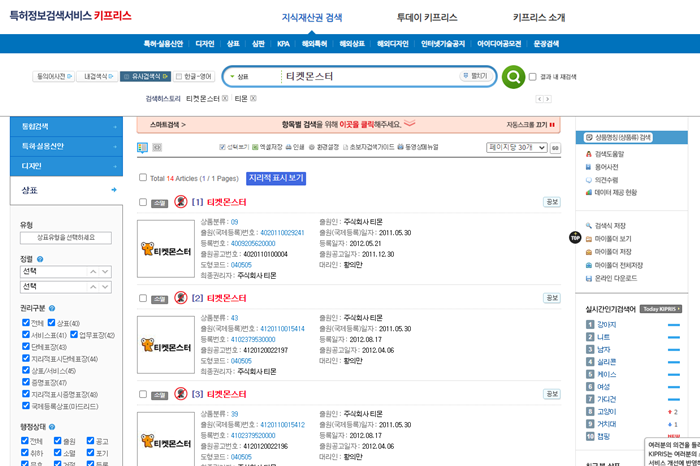Image resolution: width=700 pixels, height=466 pixels.
Task: Uncheck 서비스표(41) rights filter
Action: (x=26, y=334)
